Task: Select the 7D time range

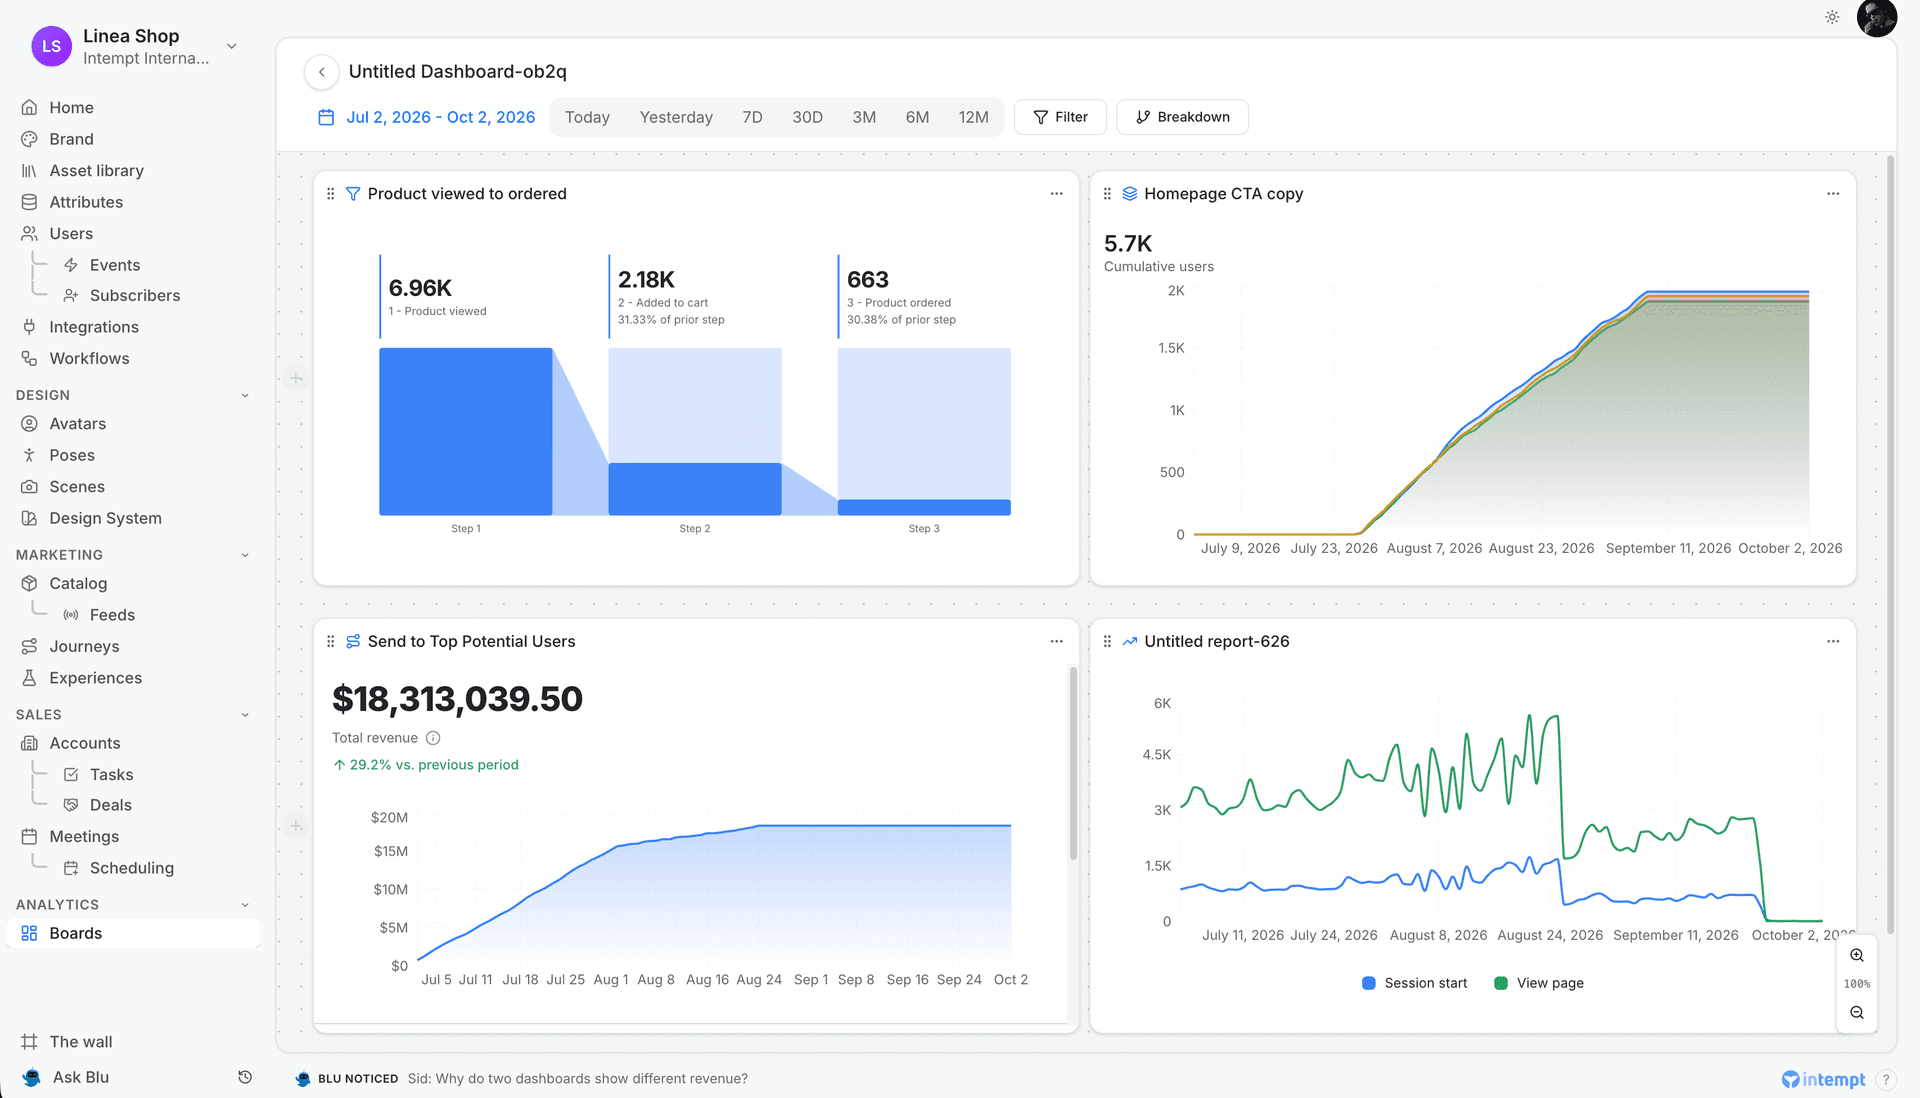Action: 752,117
